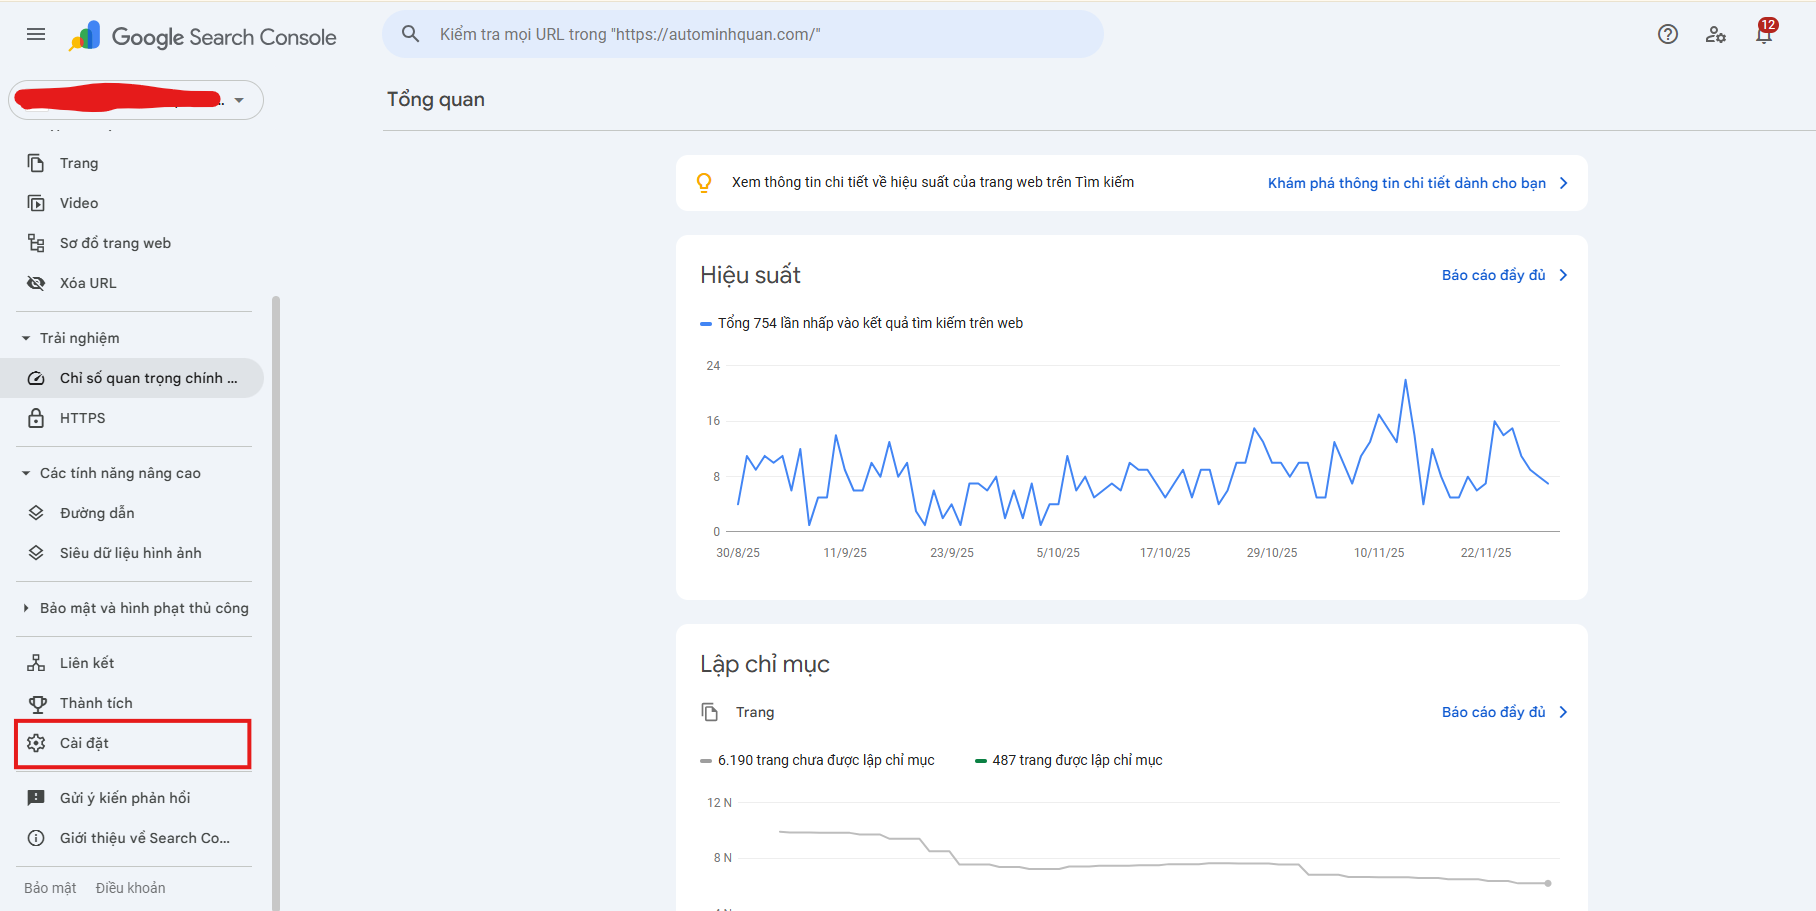Viewport: 1816px width, 911px height.
Task: Open the HTTPS report via its lock icon
Action: pos(36,417)
